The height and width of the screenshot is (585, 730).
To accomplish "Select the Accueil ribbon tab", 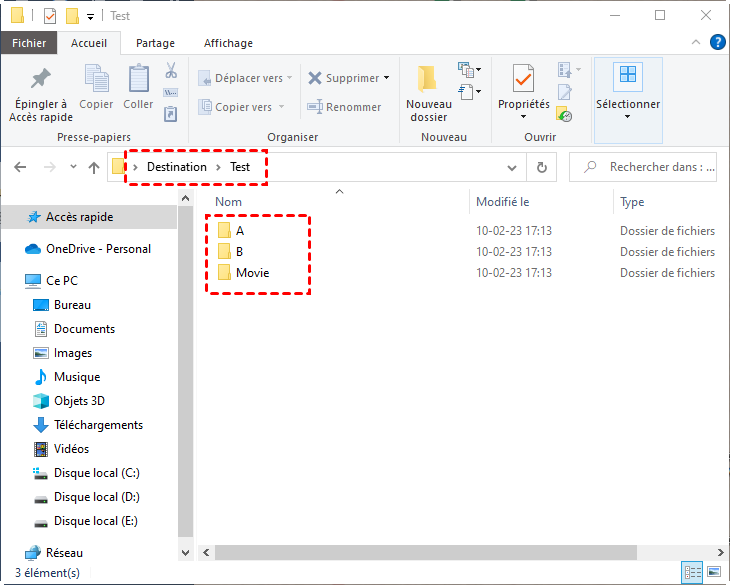I will pyautogui.click(x=89, y=43).
